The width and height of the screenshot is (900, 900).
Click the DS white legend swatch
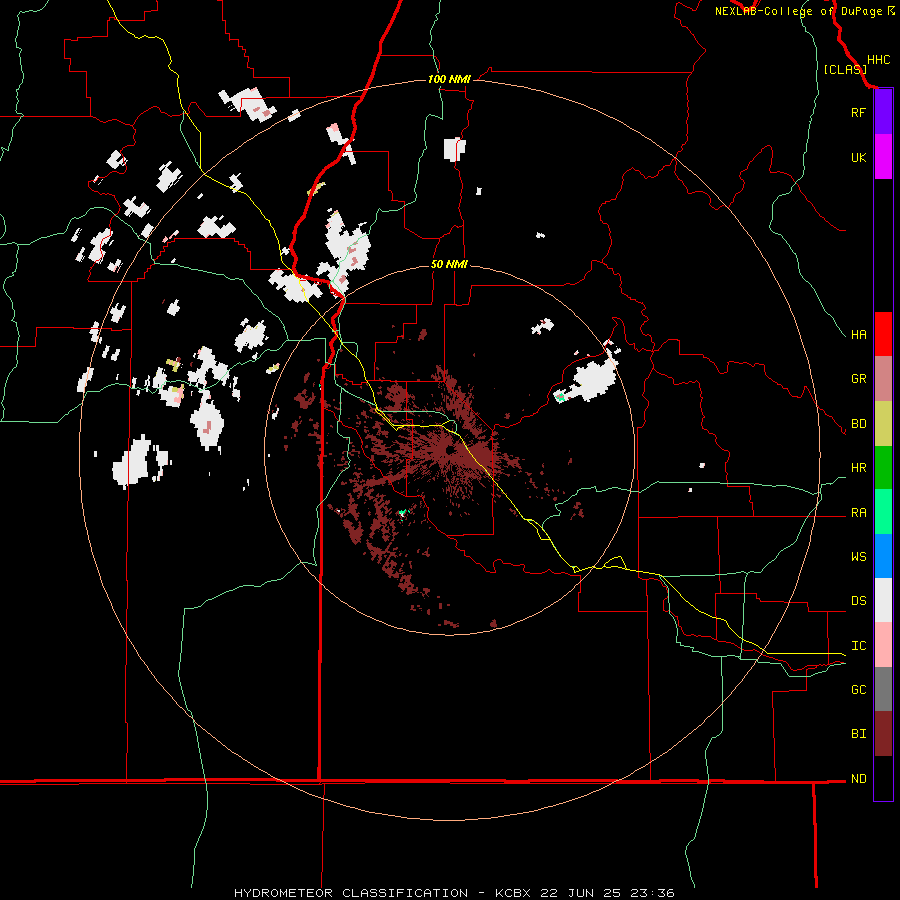(x=883, y=600)
